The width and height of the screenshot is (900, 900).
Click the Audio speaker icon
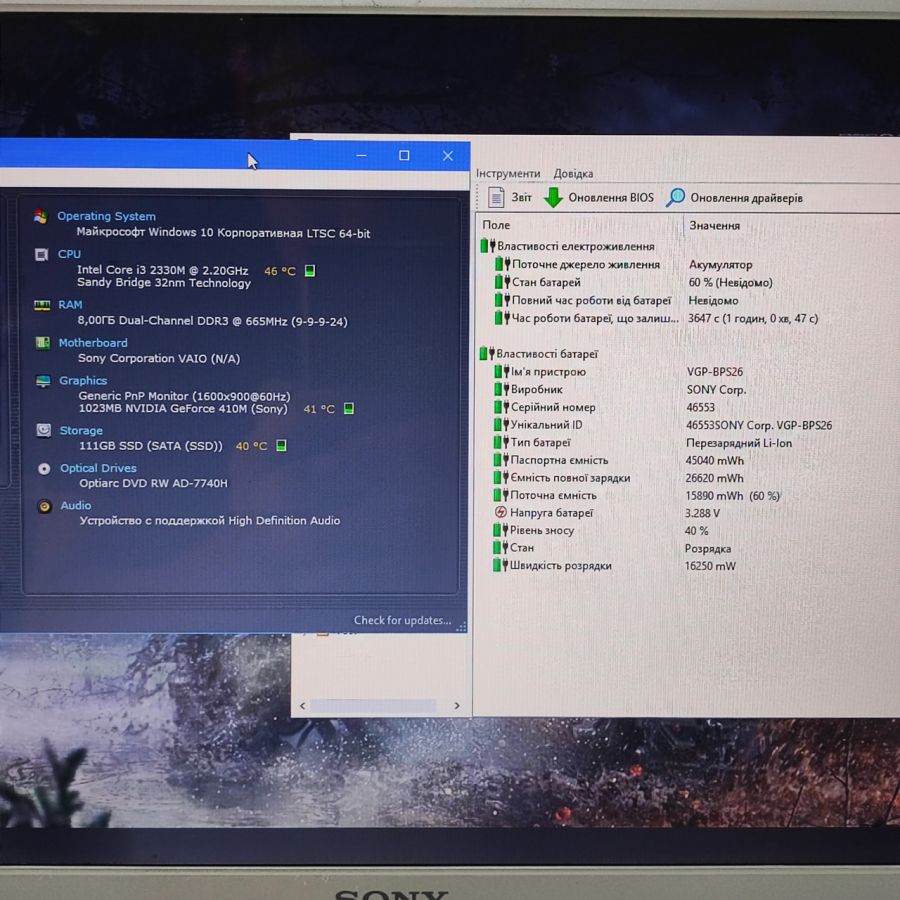pyautogui.click(x=44, y=506)
